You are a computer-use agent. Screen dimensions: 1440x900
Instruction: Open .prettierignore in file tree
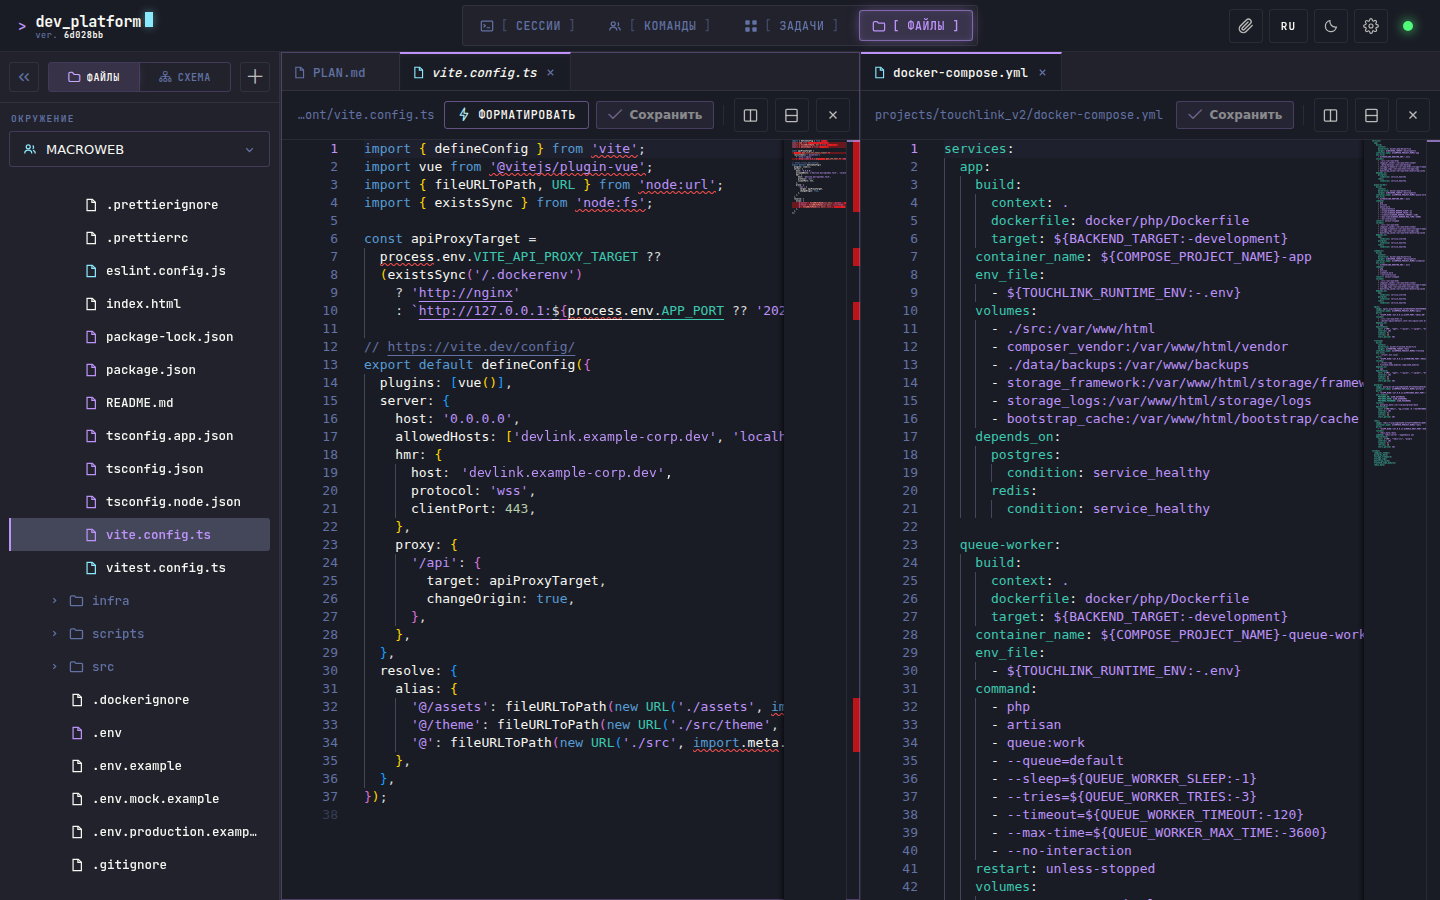140,205
